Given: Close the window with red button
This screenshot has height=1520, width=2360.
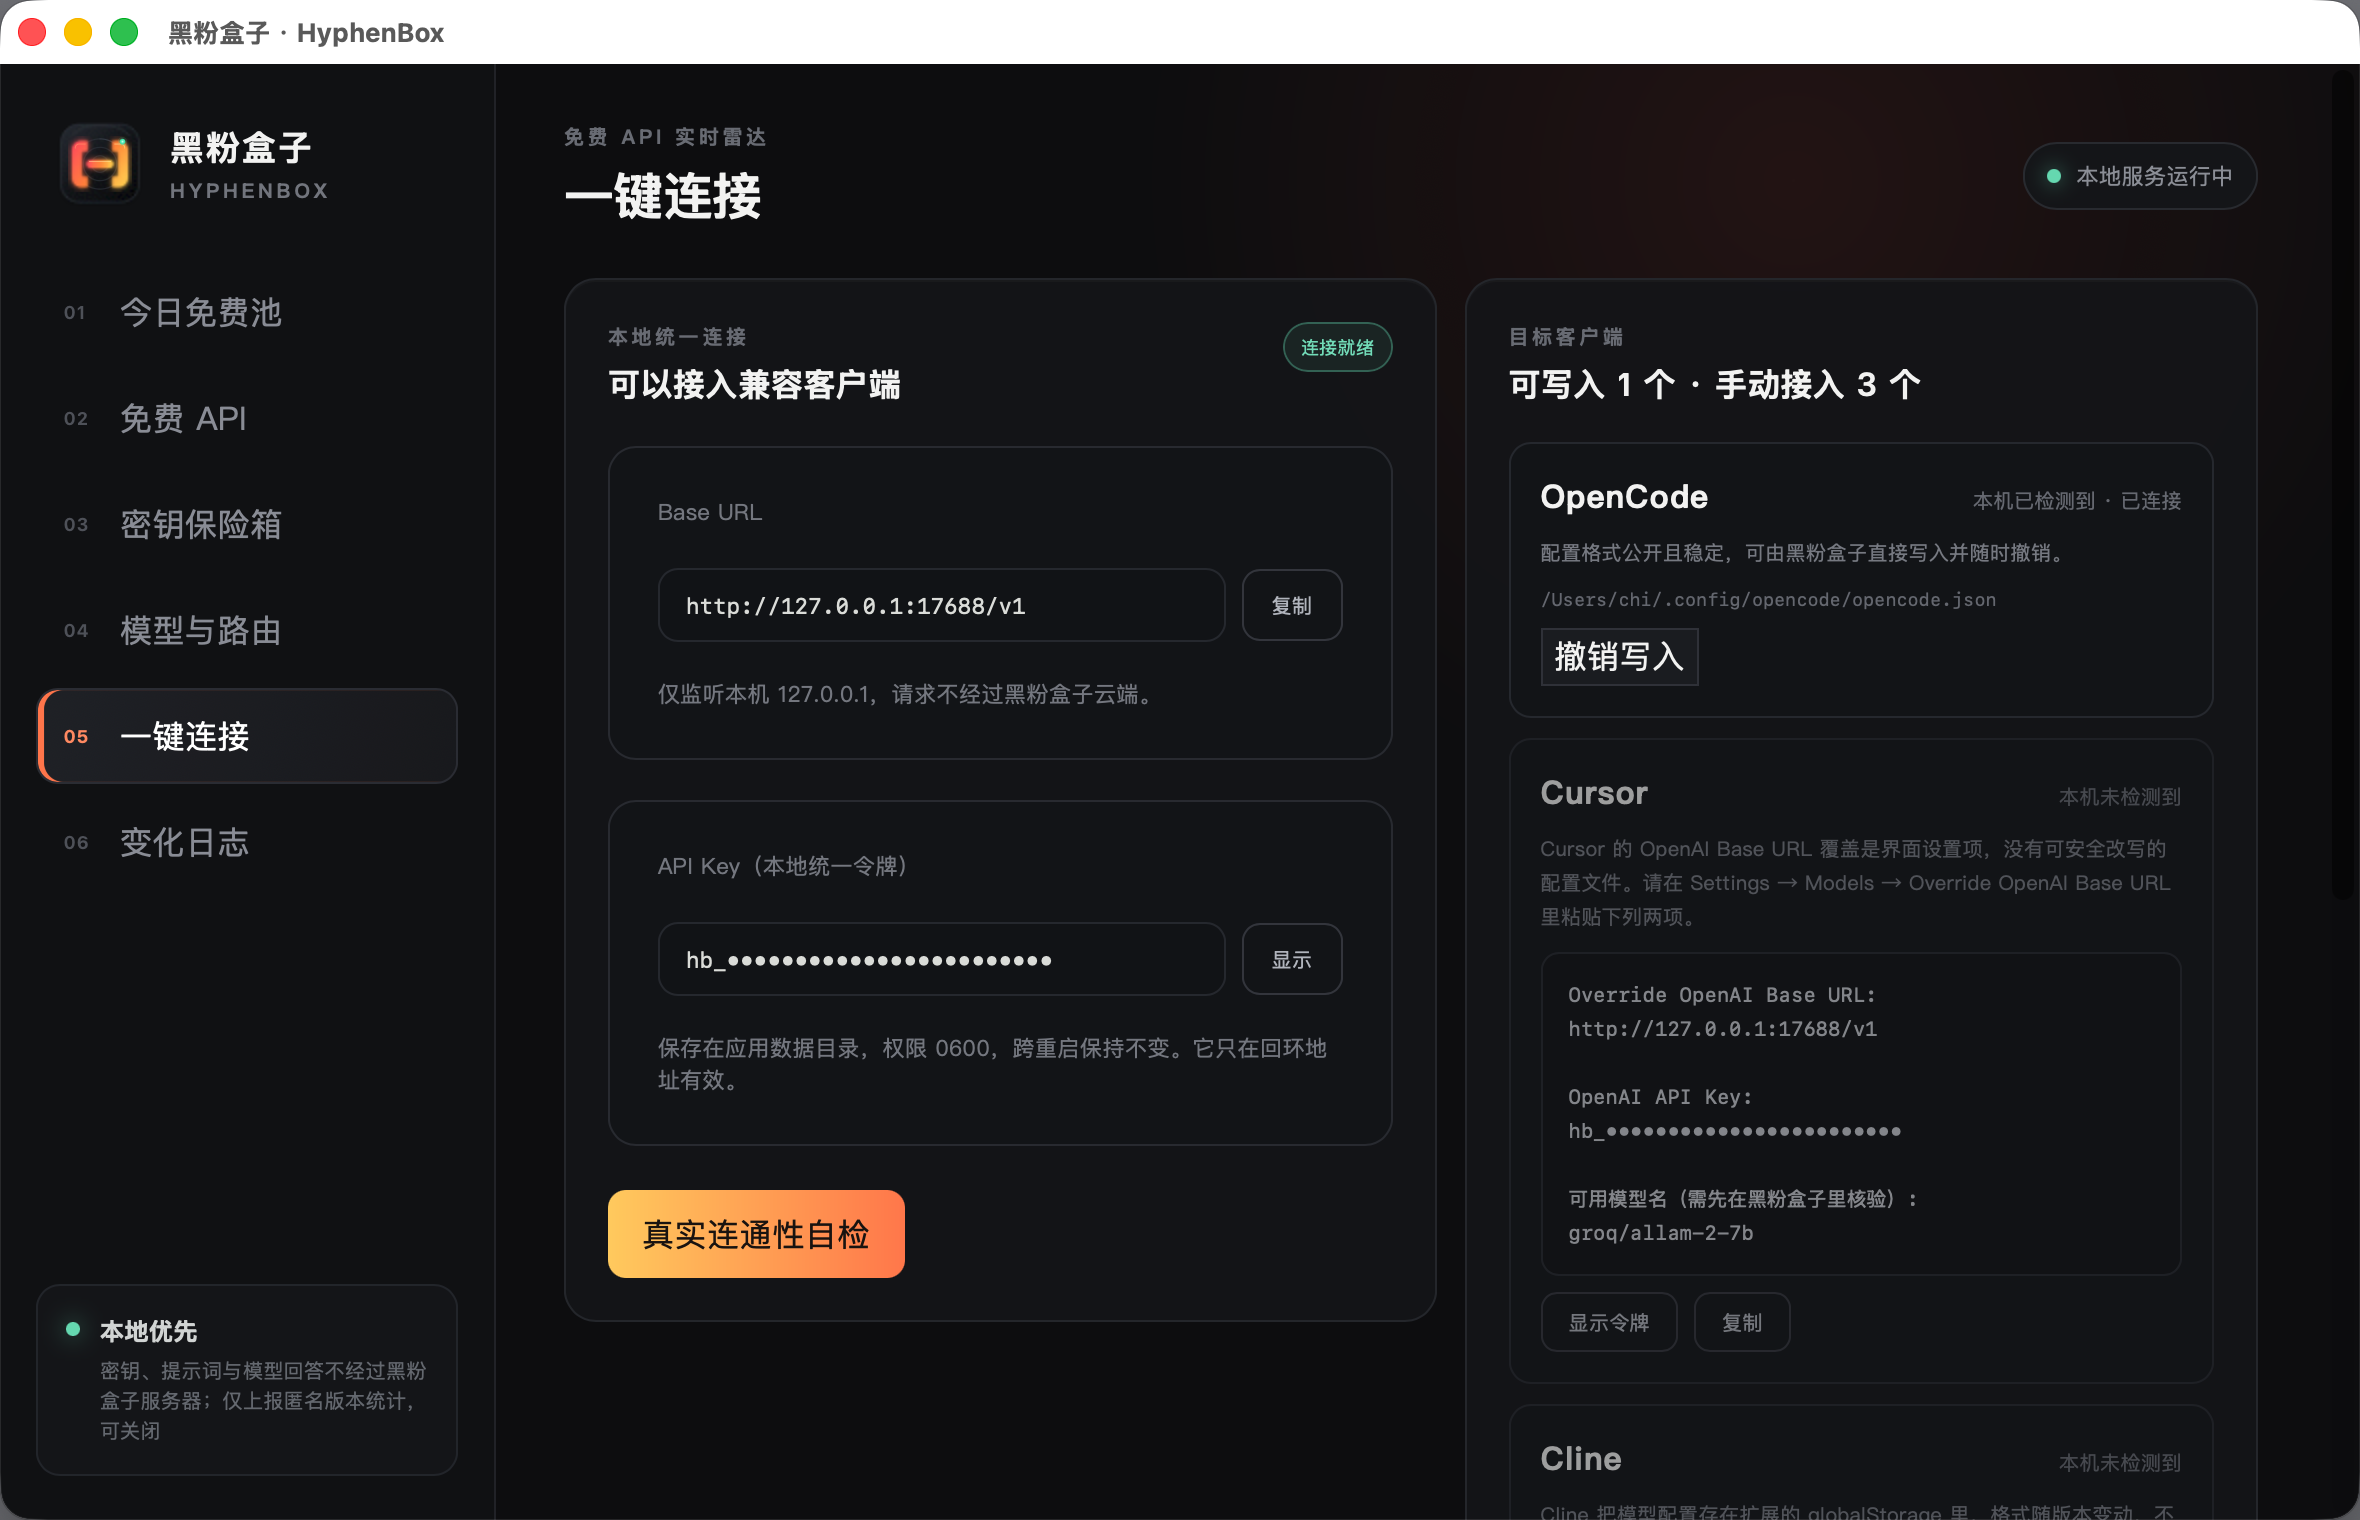Looking at the screenshot, I should [x=32, y=32].
